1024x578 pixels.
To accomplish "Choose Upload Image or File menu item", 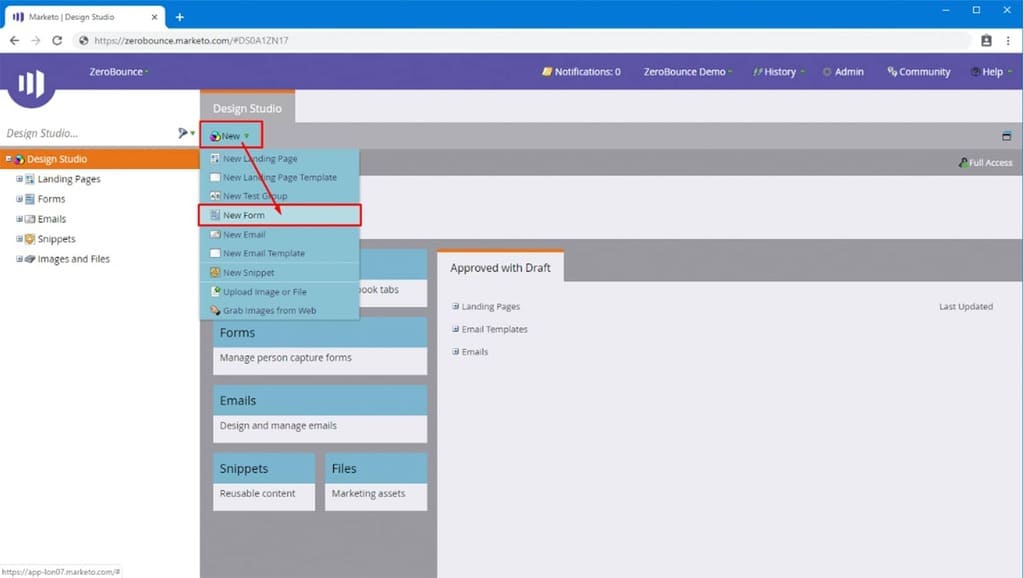I will point(280,292).
